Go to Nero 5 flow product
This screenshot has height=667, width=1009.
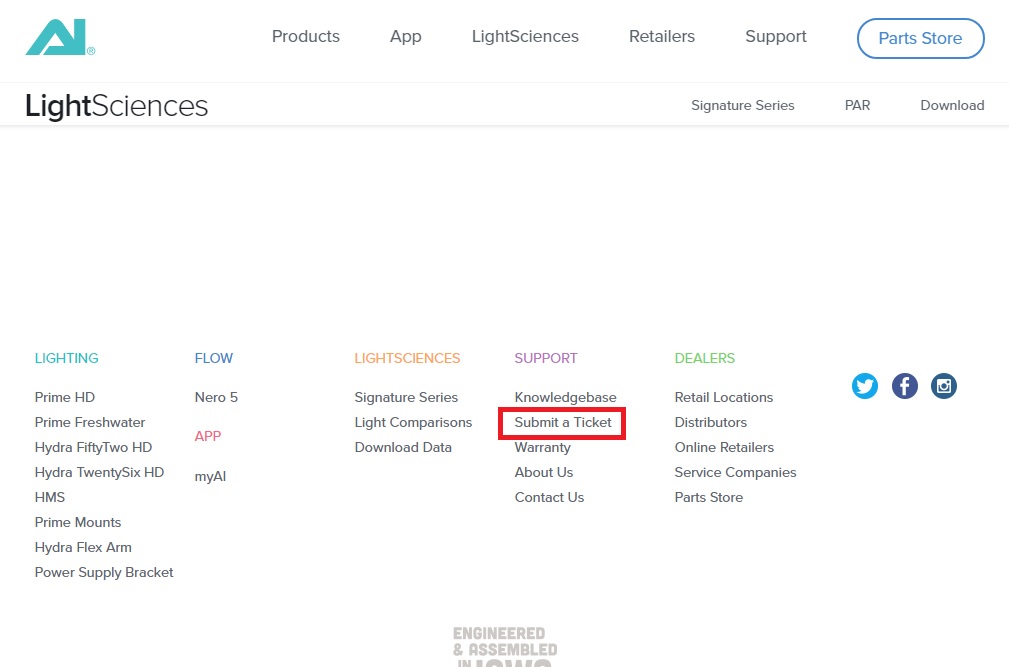pos(216,398)
